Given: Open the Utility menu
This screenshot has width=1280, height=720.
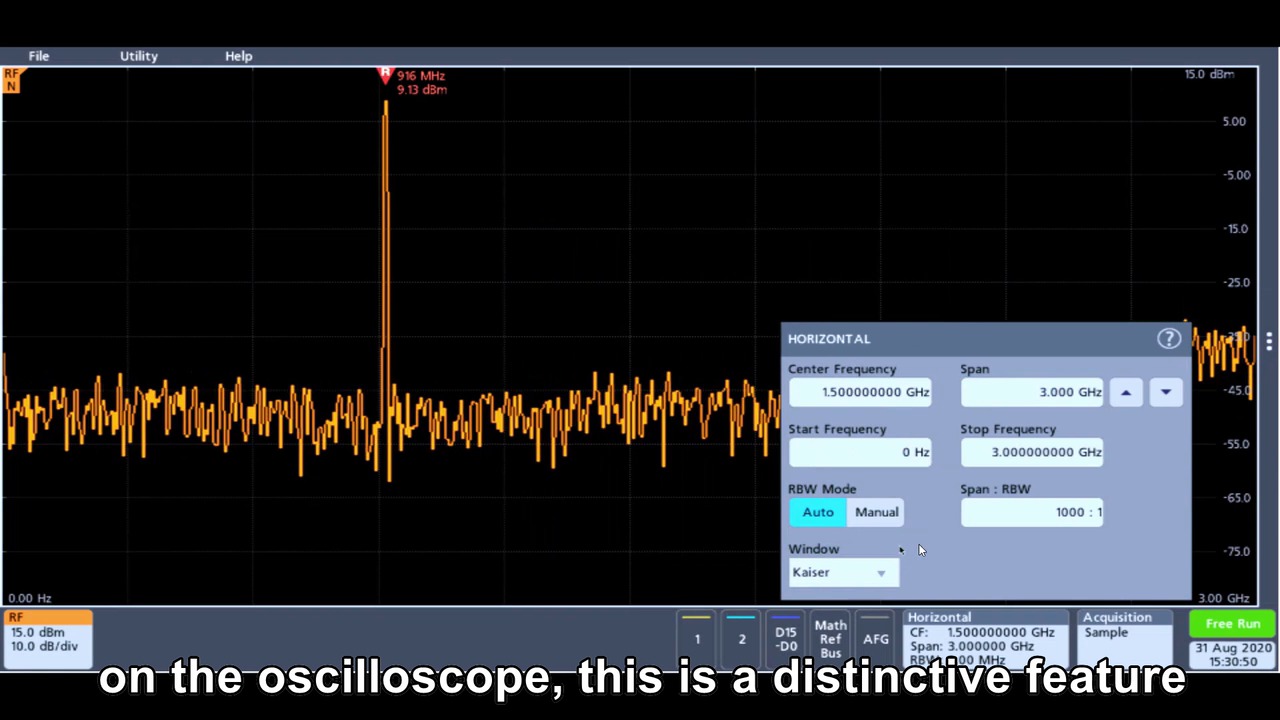Looking at the screenshot, I should tap(138, 55).
